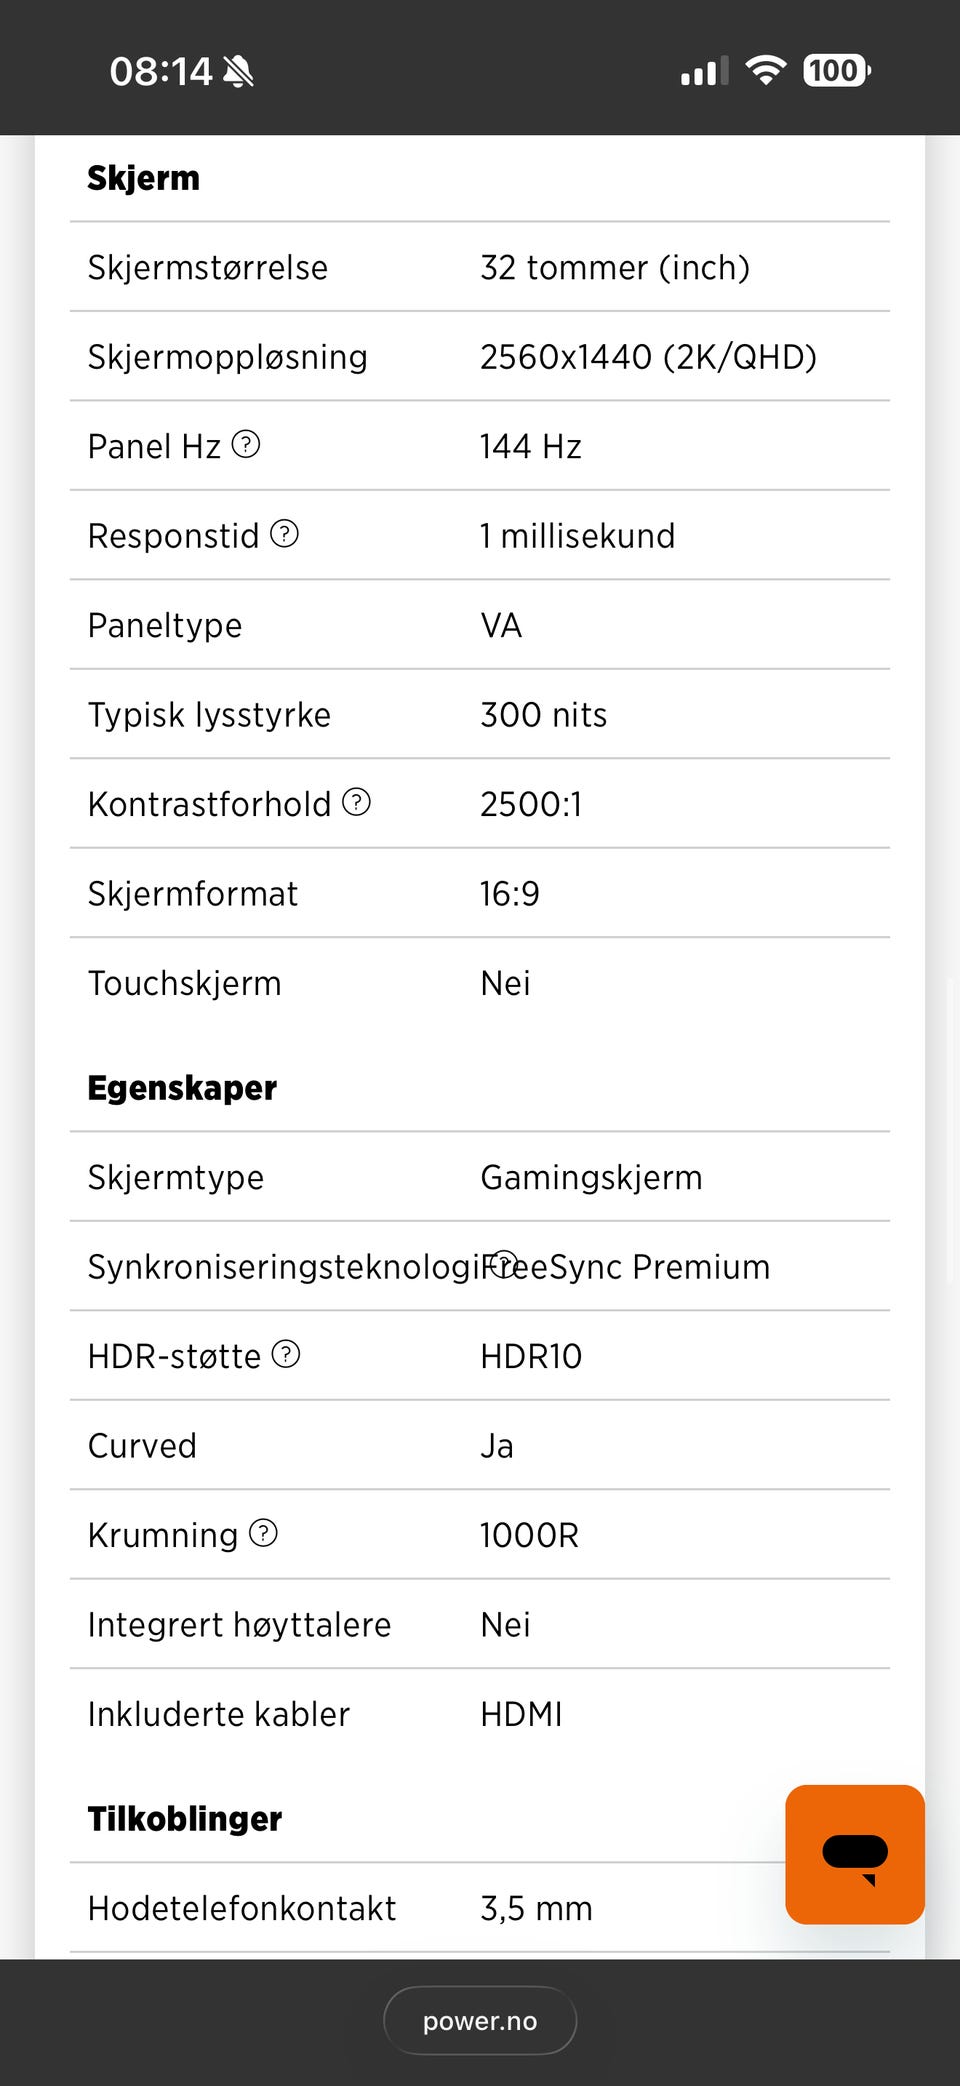Tap the Hodetelefonkontakt row label
960x2086 pixels.
pos(242,1909)
